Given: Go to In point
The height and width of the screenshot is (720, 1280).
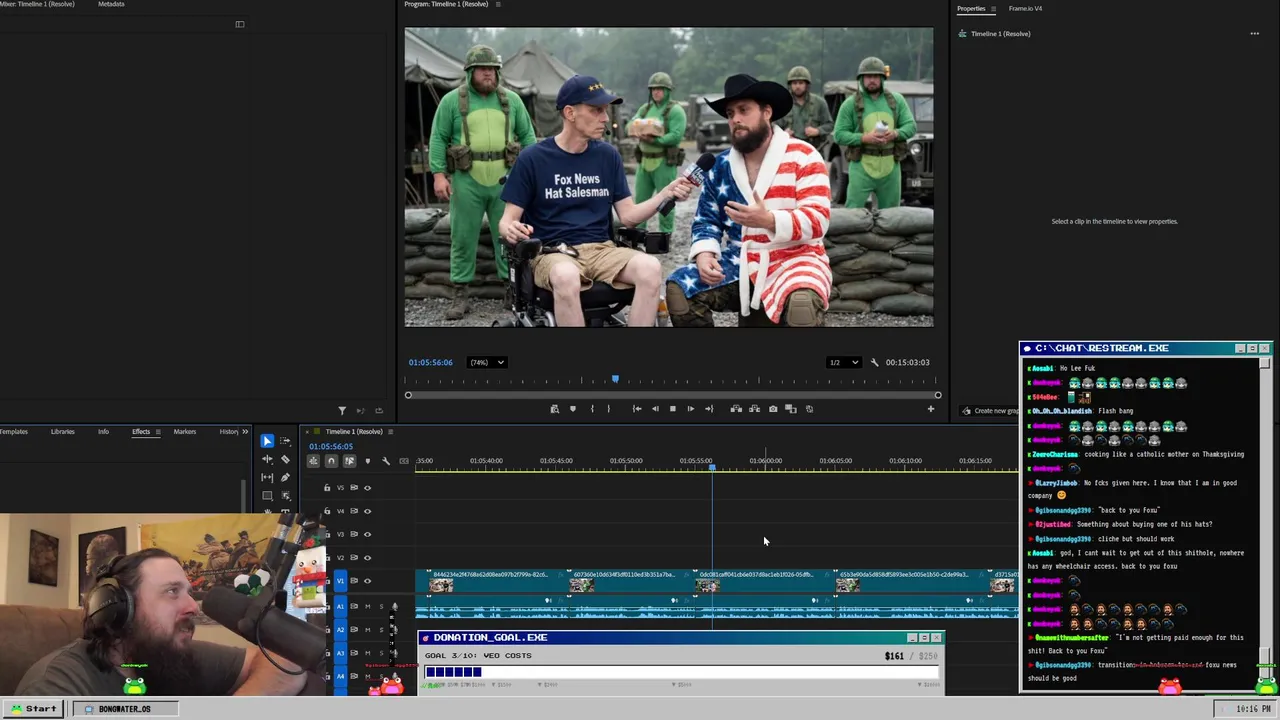Looking at the screenshot, I should coord(637,409).
